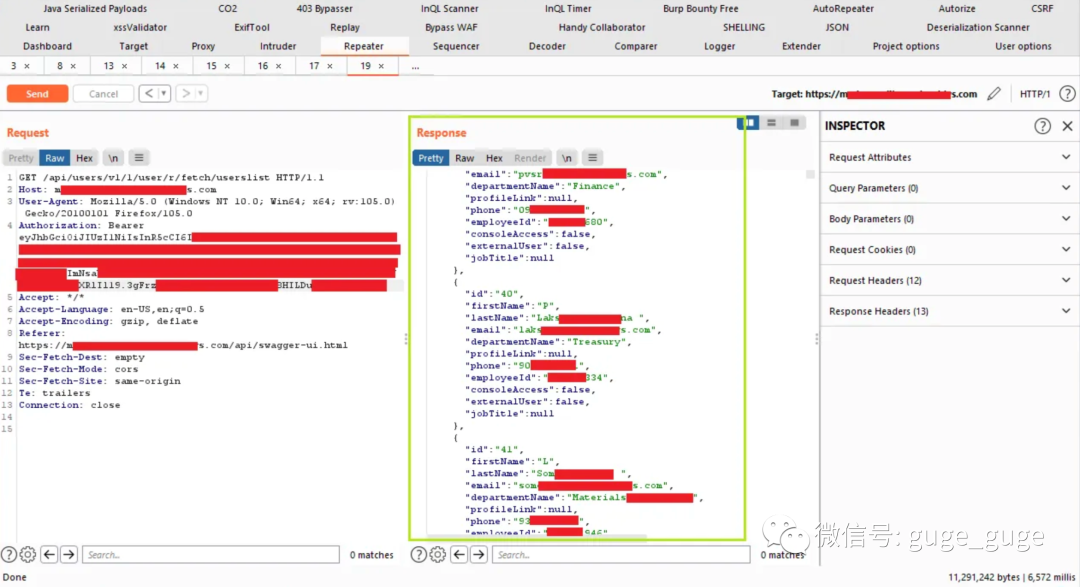Switch the Response view to Hex
Image resolution: width=1080 pixels, height=587 pixels.
coord(494,158)
